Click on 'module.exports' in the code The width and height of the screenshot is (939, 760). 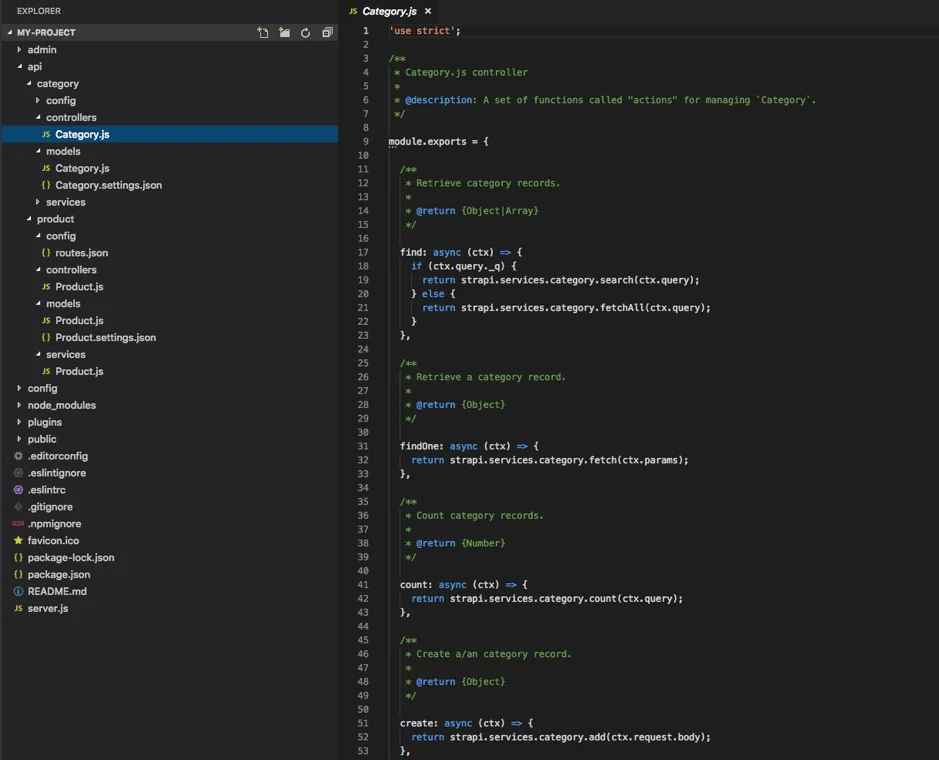point(427,141)
